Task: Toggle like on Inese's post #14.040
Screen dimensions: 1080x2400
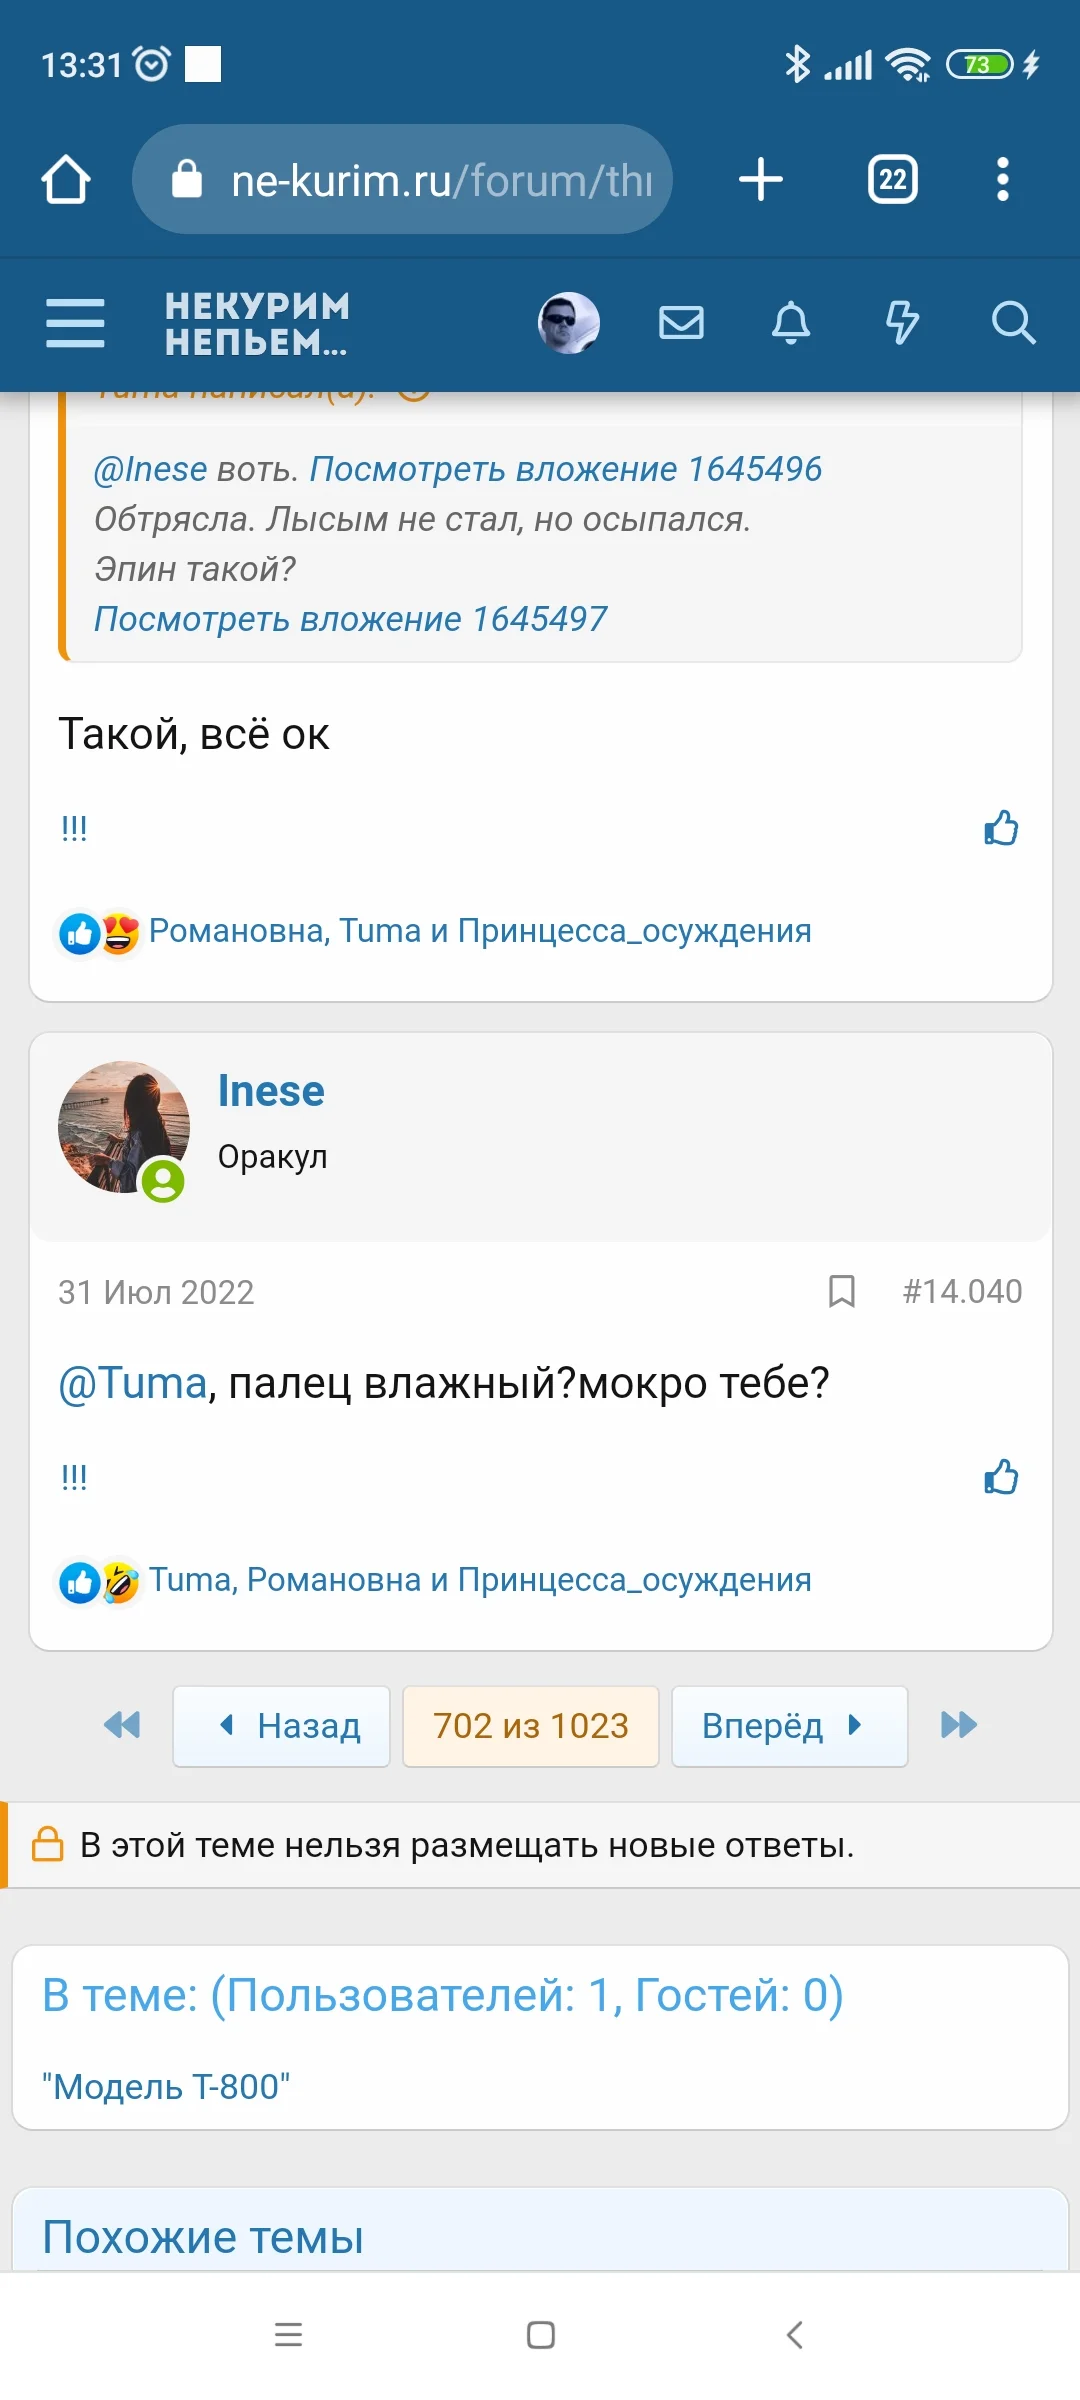Action: (x=1001, y=1477)
